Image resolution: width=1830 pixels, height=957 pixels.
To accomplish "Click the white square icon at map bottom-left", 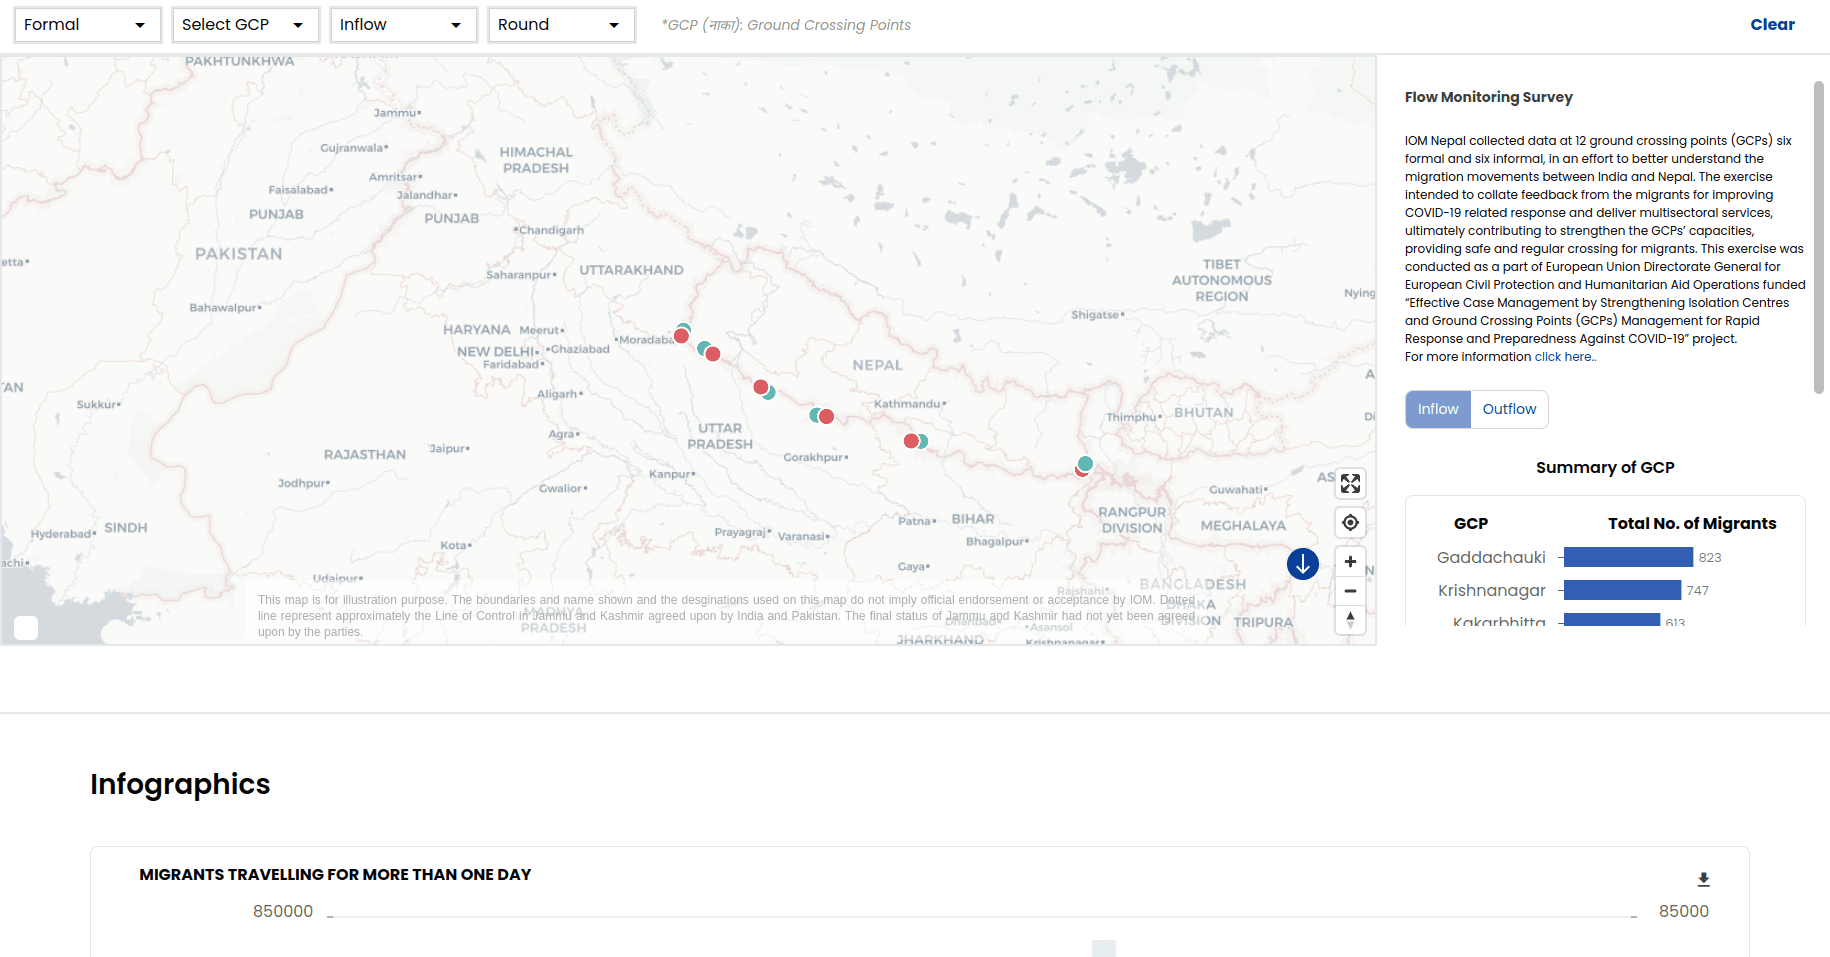I will [x=26, y=627].
